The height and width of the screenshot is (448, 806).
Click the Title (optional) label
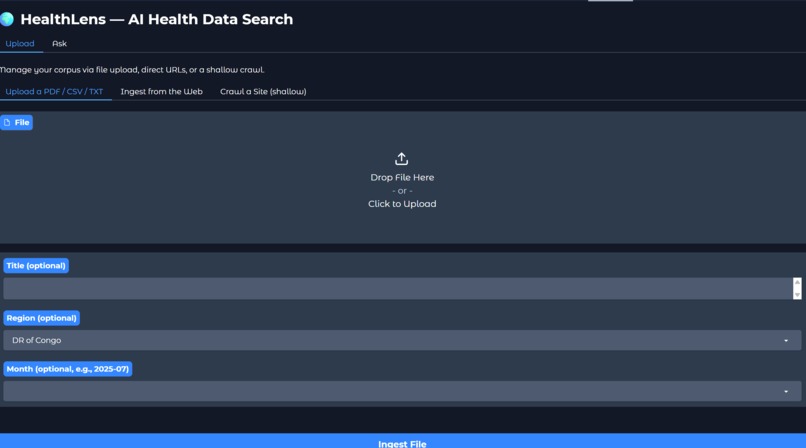point(36,266)
